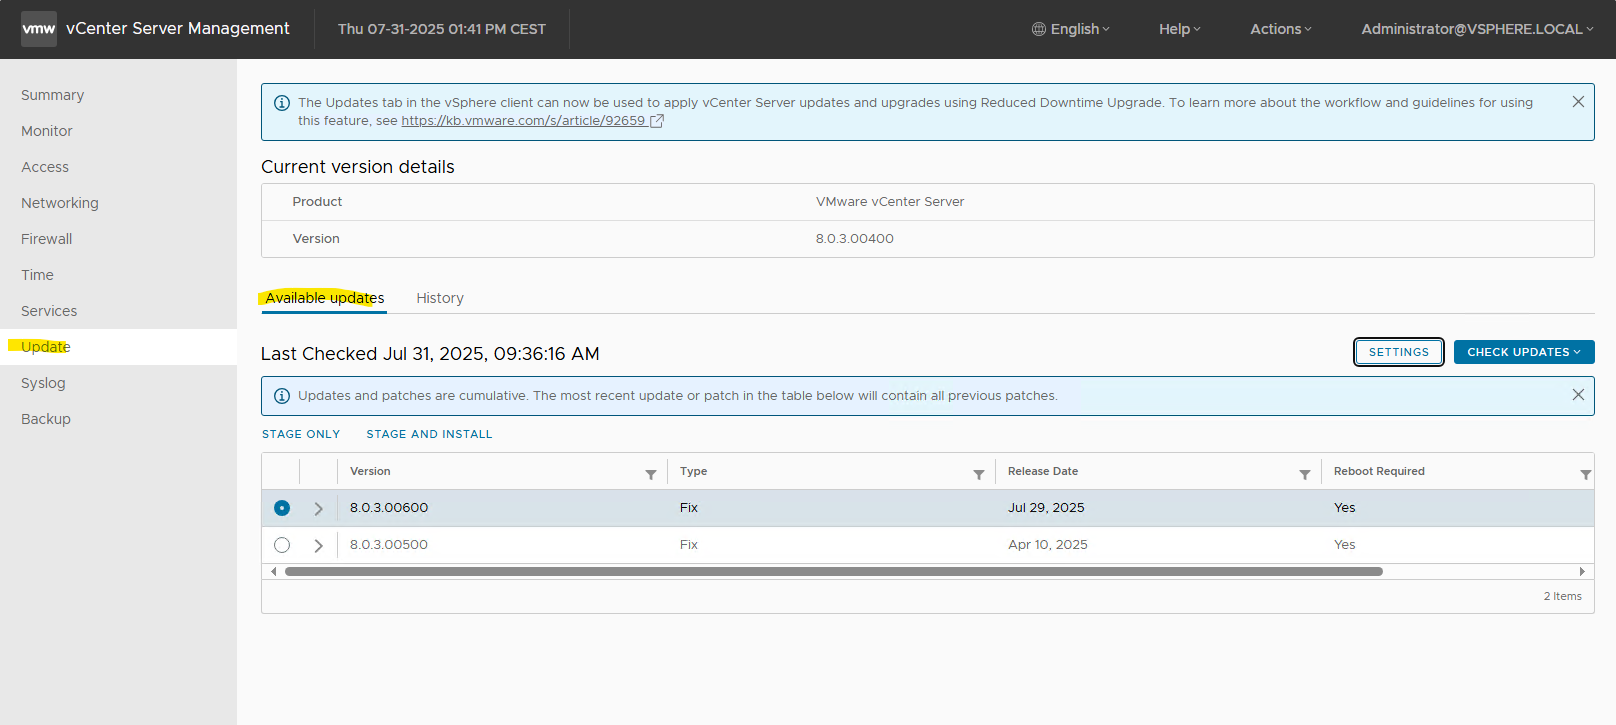
Task: Click the horizontal scrollbar in updates table
Action: (x=833, y=572)
